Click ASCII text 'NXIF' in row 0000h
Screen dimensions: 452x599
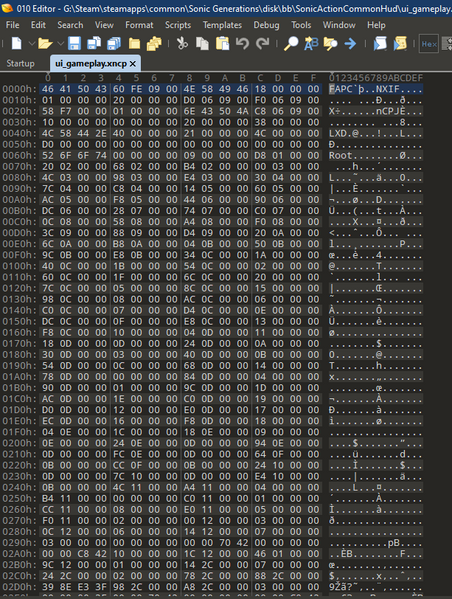387,89
